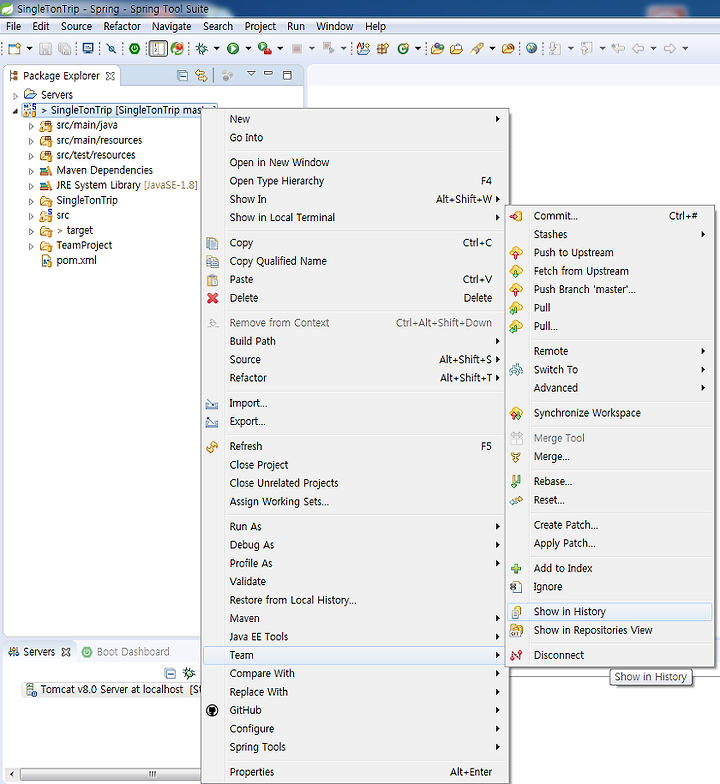Open the Team submenu item
Image resolution: width=720 pixels, height=784 pixels.
(353, 655)
